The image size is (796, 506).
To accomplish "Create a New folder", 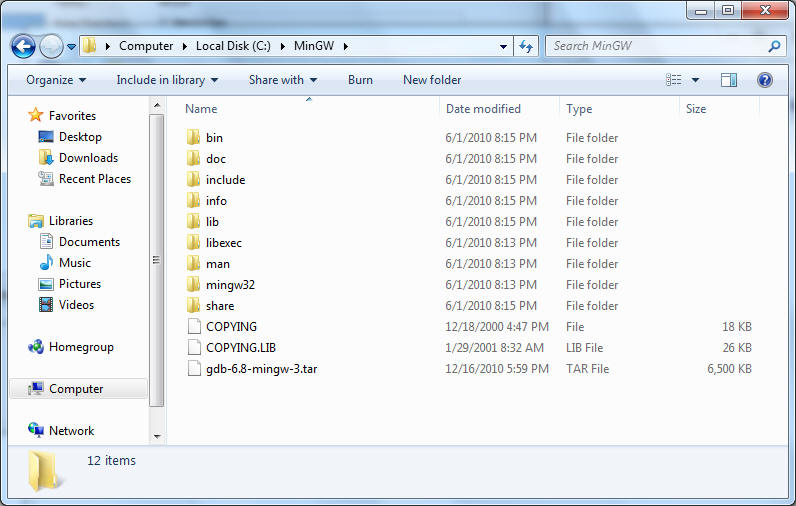I will 432,80.
